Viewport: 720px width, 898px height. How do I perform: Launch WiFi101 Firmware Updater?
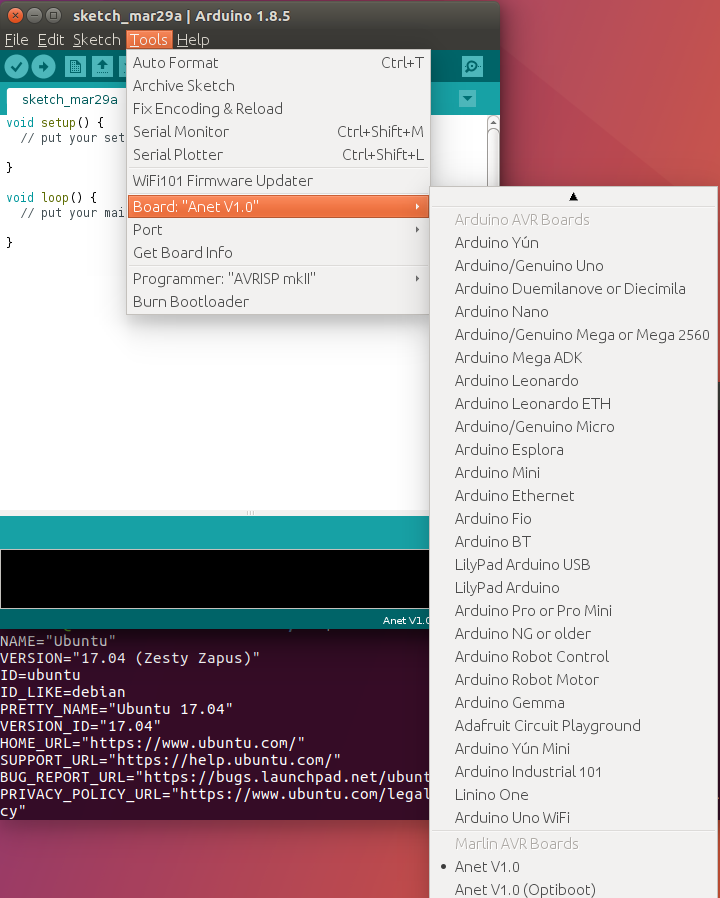coord(278,180)
